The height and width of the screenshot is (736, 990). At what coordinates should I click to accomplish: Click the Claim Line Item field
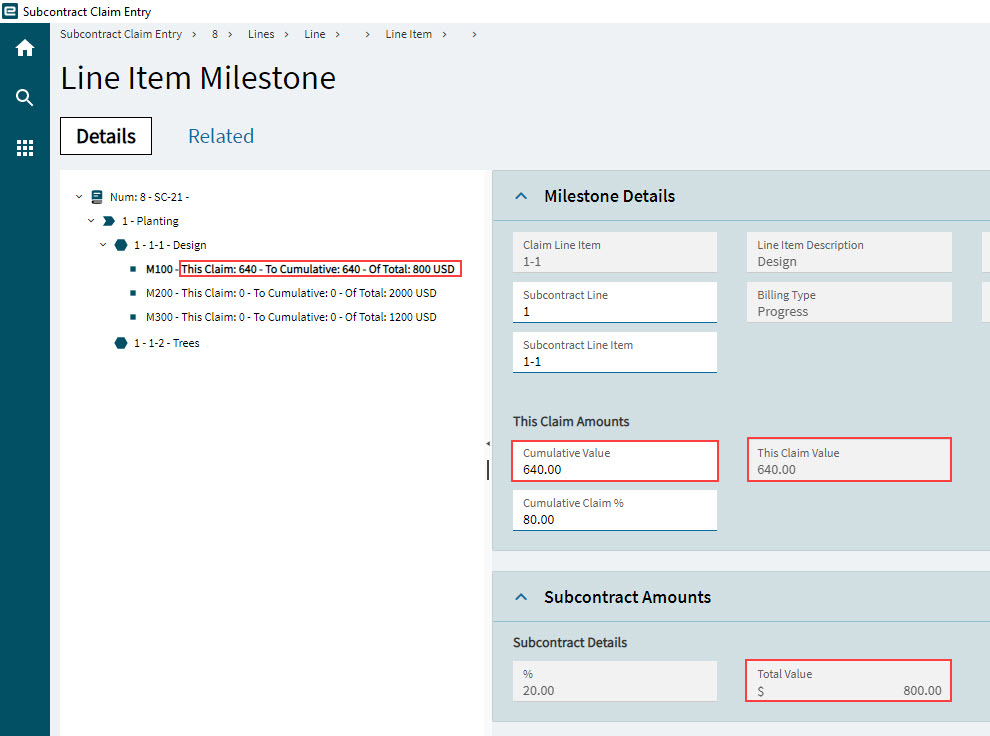point(614,252)
